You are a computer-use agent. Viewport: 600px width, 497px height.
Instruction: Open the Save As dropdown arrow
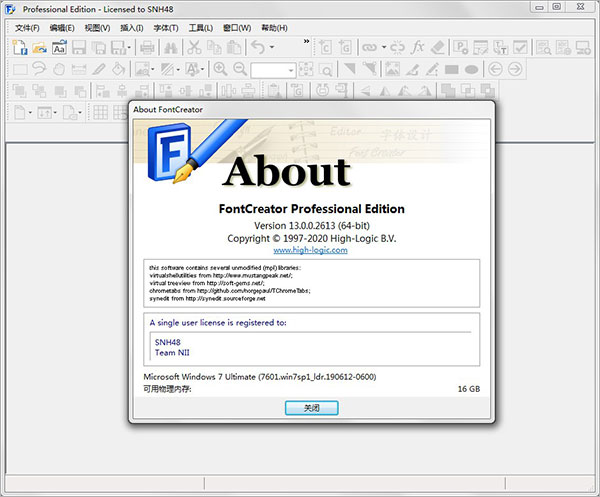click(129, 47)
